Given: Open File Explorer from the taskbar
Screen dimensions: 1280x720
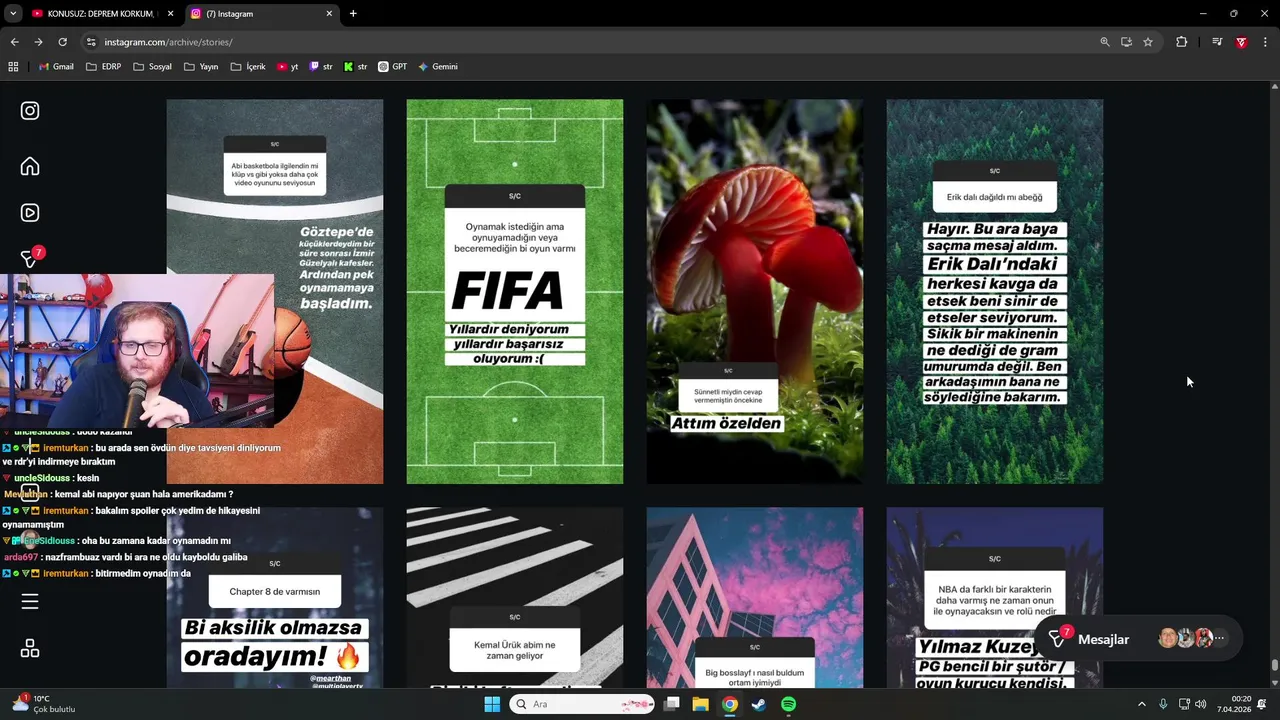Looking at the screenshot, I should [x=701, y=704].
